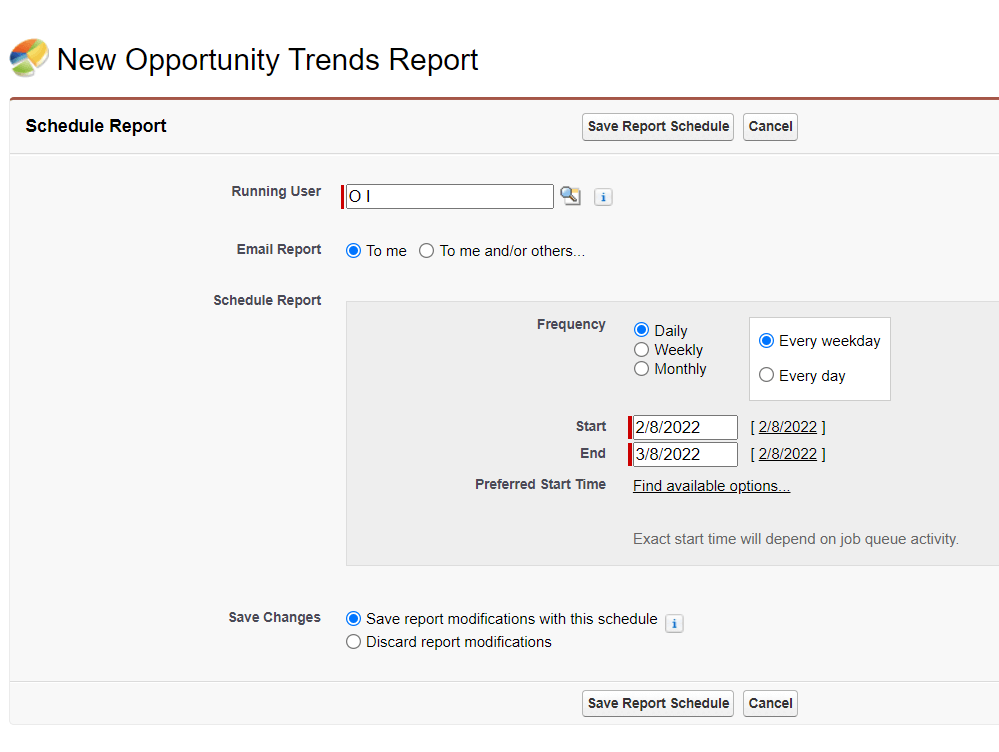Choose 'To me and/or others...' radio button
This screenshot has width=999, height=752.
427,251
